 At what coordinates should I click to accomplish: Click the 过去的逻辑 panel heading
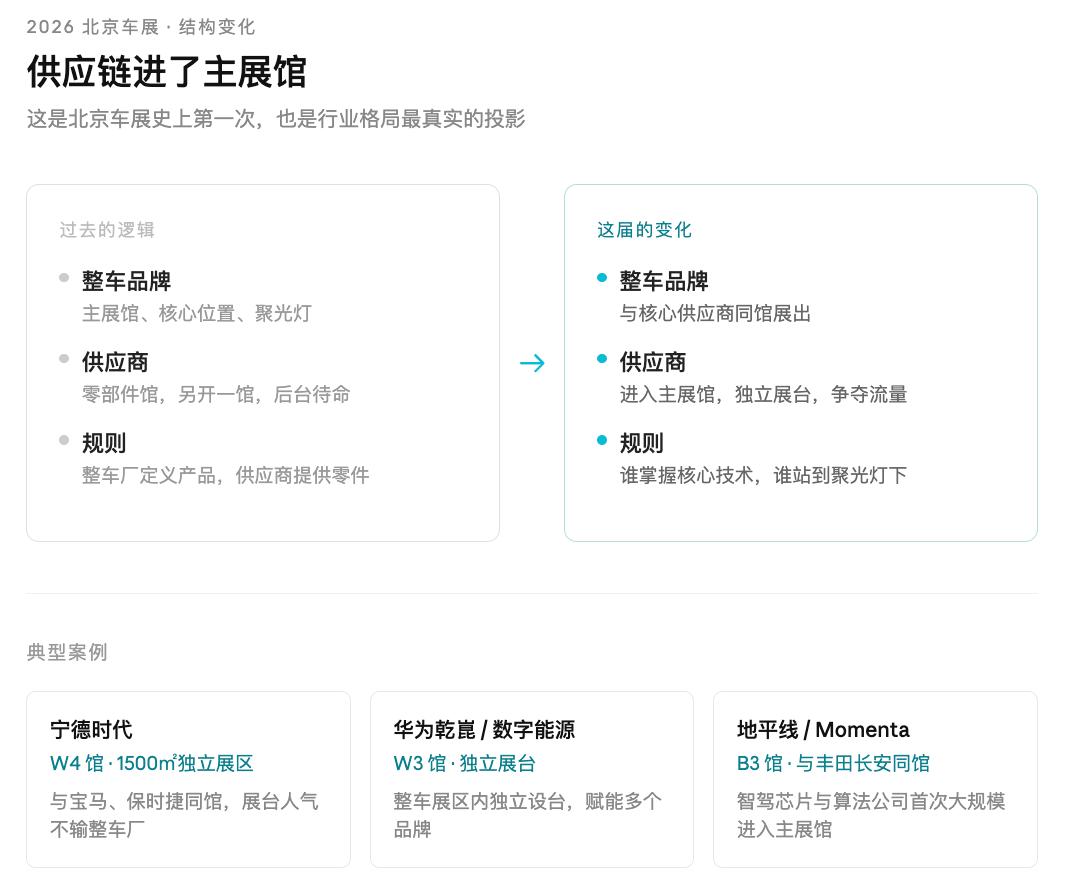(107, 230)
